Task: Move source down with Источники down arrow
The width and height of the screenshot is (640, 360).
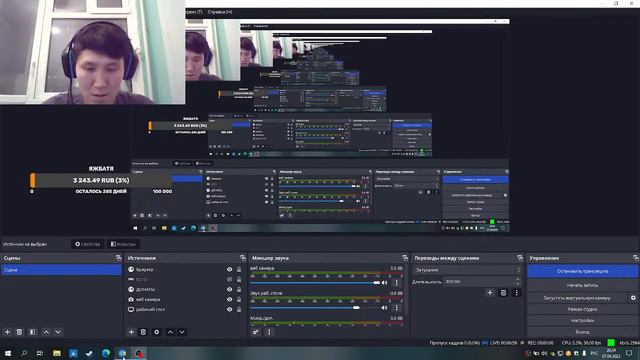Action: coord(182,332)
